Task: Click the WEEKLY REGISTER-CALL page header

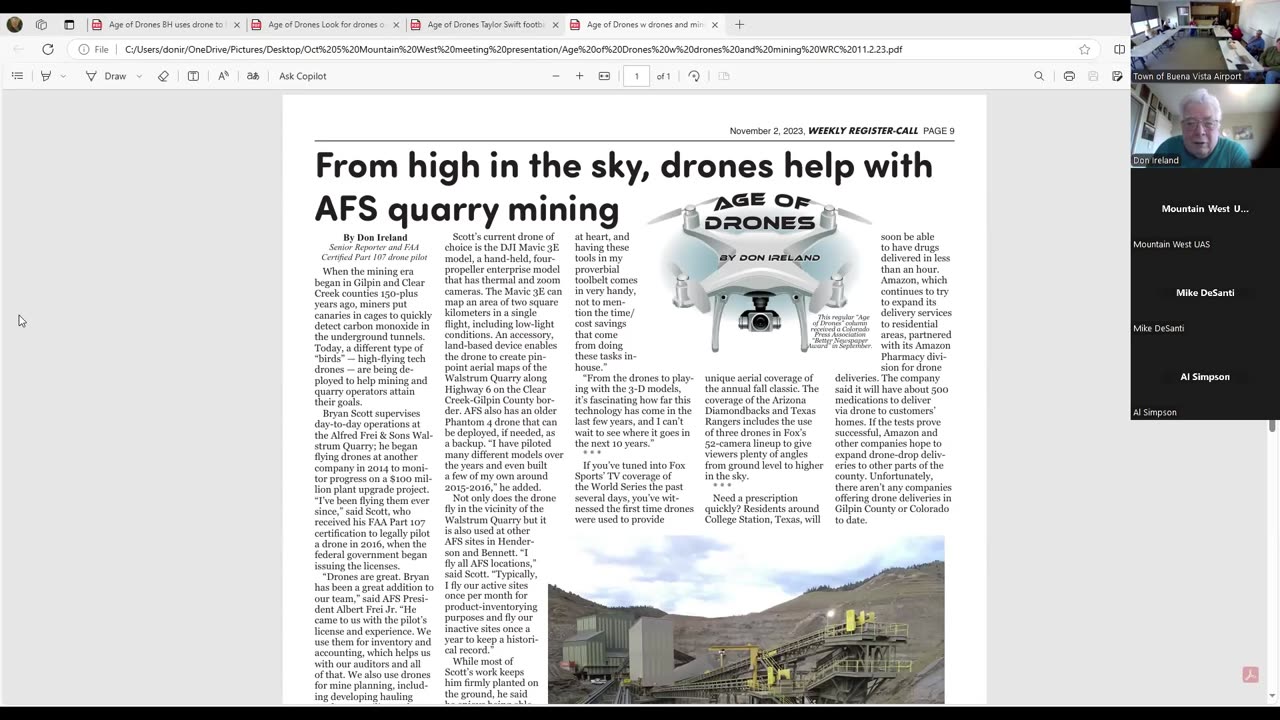Action: (x=863, y=131)
